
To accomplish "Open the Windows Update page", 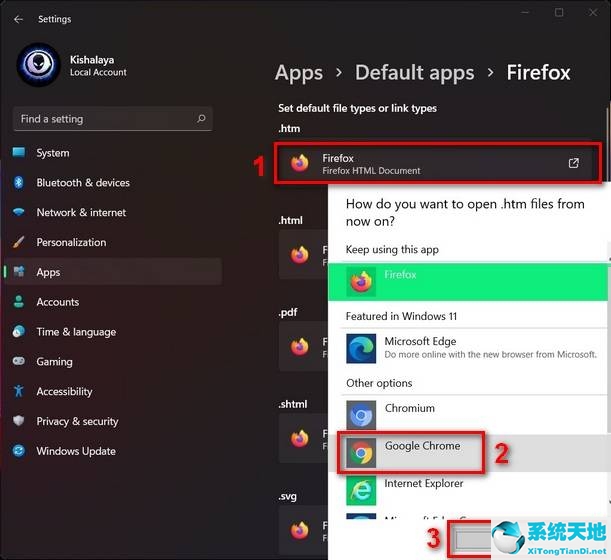I will tap(76, 451).
